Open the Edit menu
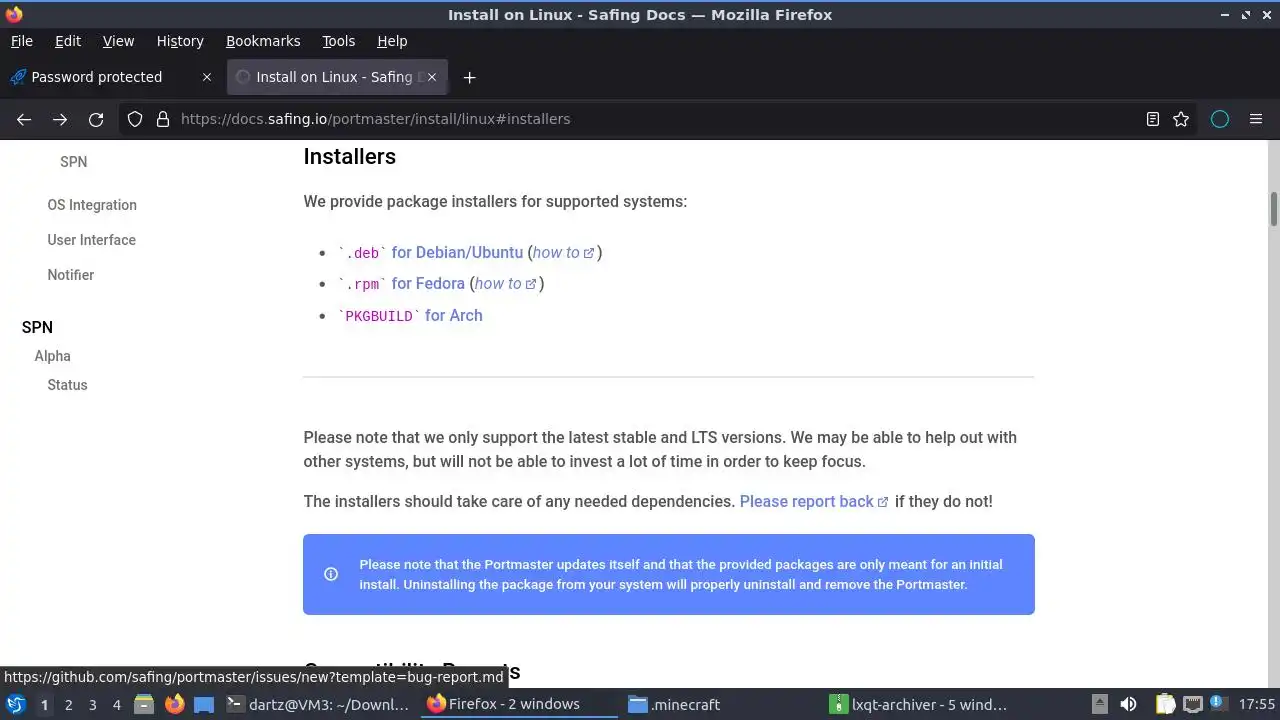Screen dimensions: 1280x720 point(68,41)
